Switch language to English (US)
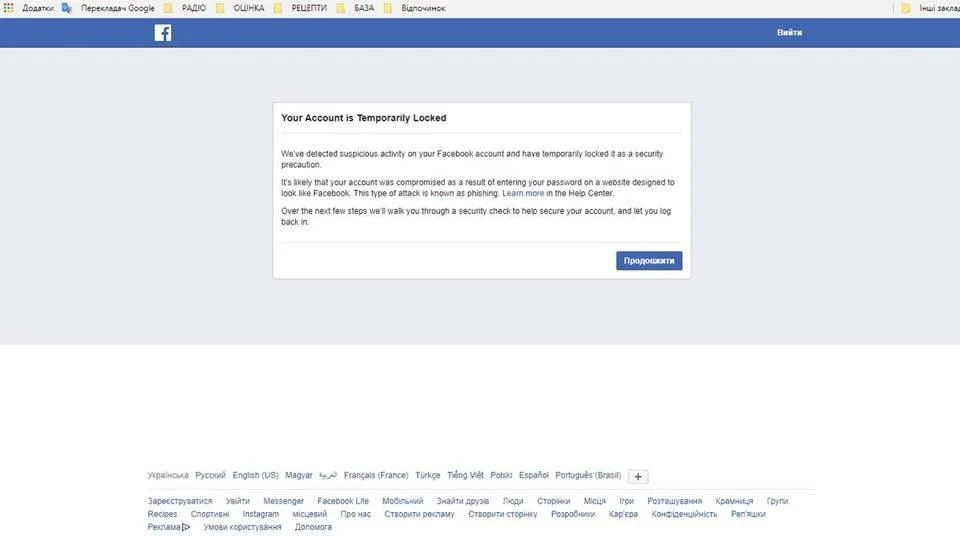The height and width of the screenshot is (536, 960). [255, 476]
